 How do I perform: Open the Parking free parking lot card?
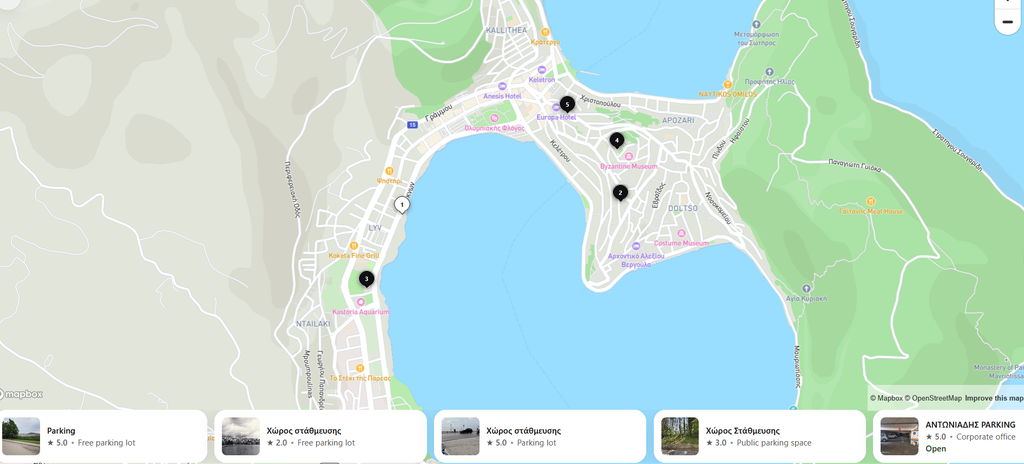tap(103, 436)
